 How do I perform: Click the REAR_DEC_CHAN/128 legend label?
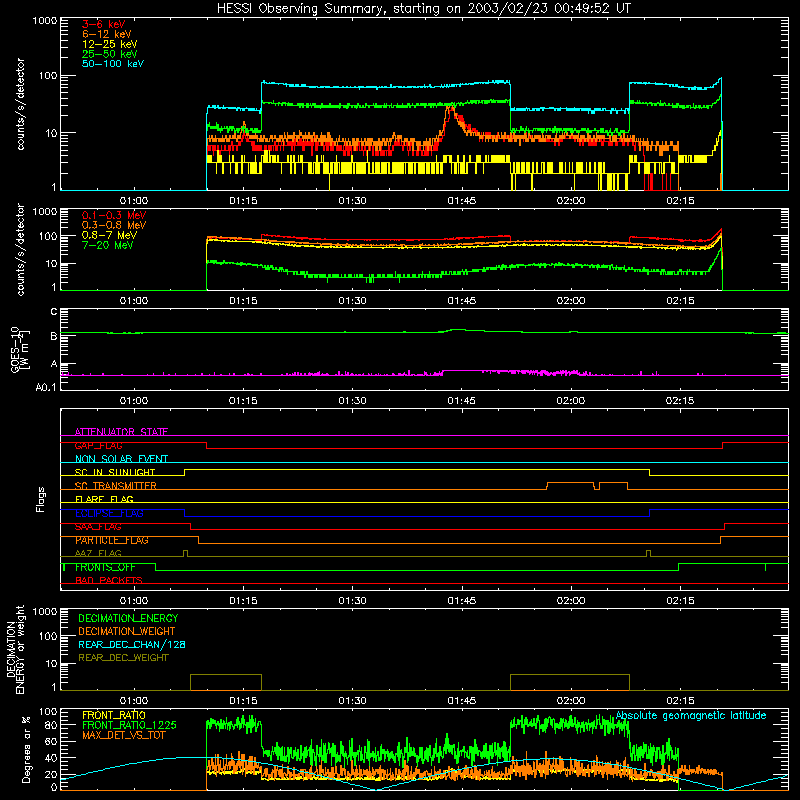[x=132, y=644]
